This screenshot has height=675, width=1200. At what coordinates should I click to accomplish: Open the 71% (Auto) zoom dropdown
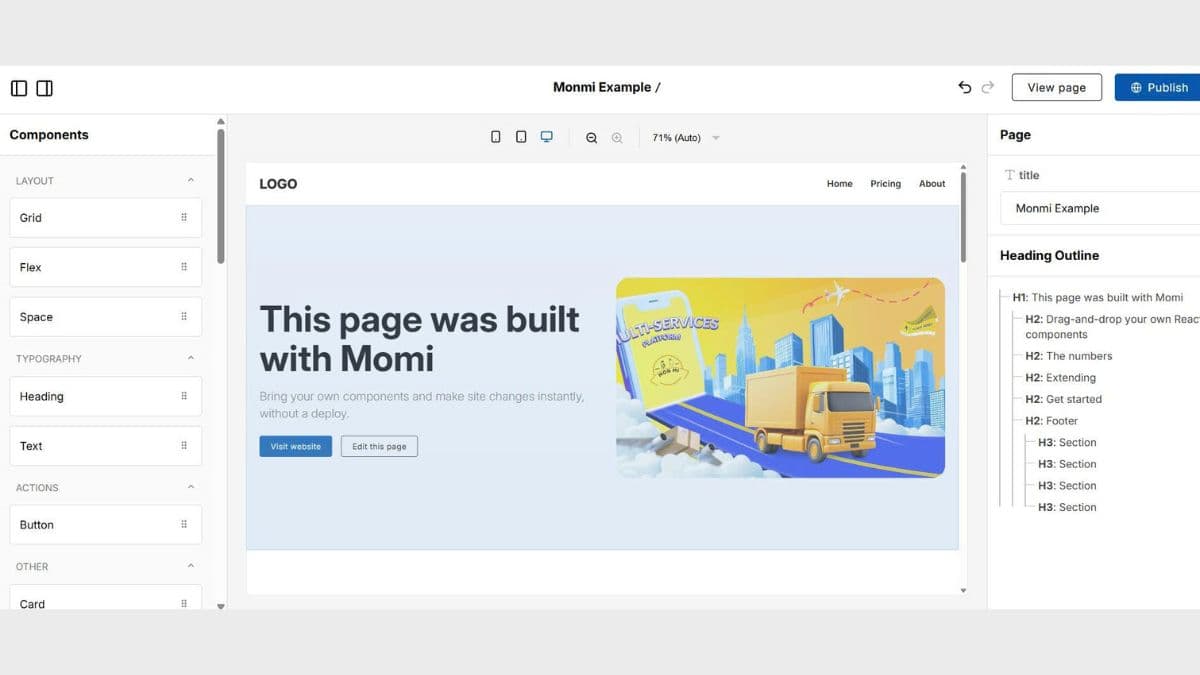(686, 138)
